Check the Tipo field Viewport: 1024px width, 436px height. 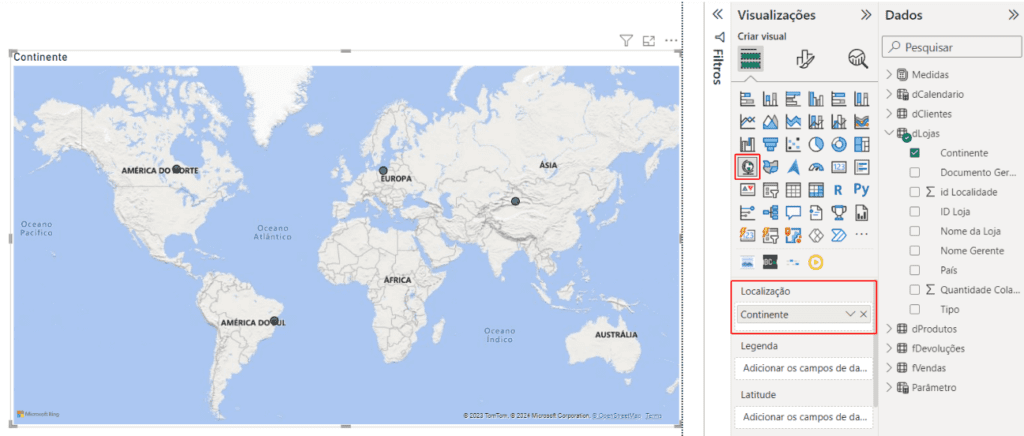(915, 309)
